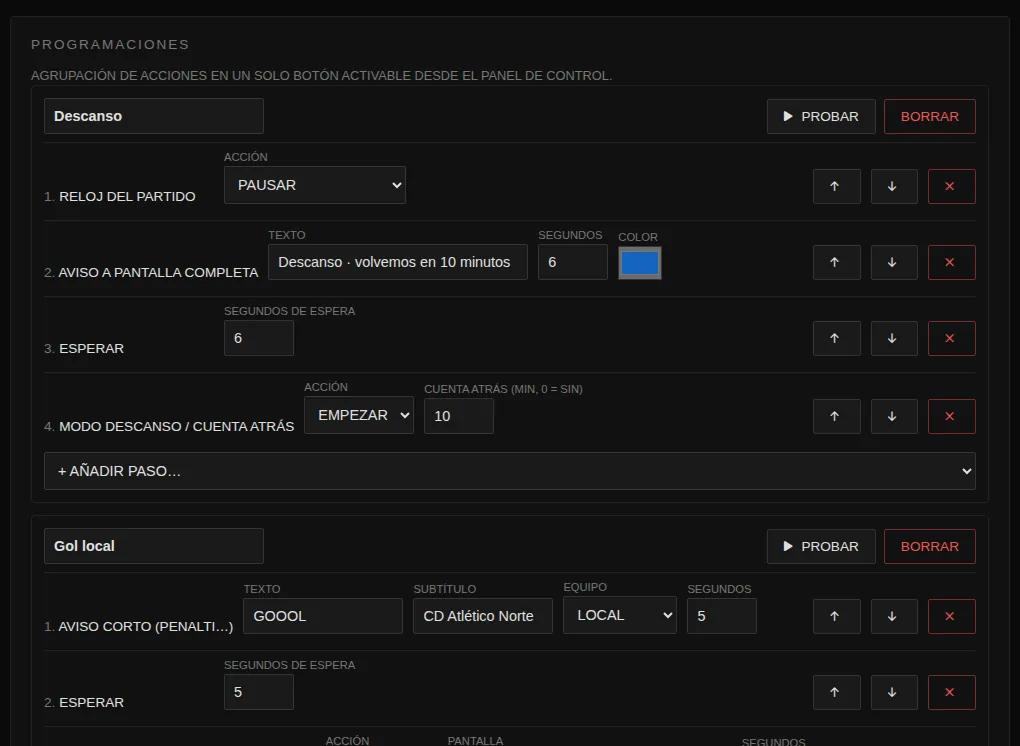Click the full-screen notice Texto field
Screen dimensions: 1020x746
tap(397, 262)
